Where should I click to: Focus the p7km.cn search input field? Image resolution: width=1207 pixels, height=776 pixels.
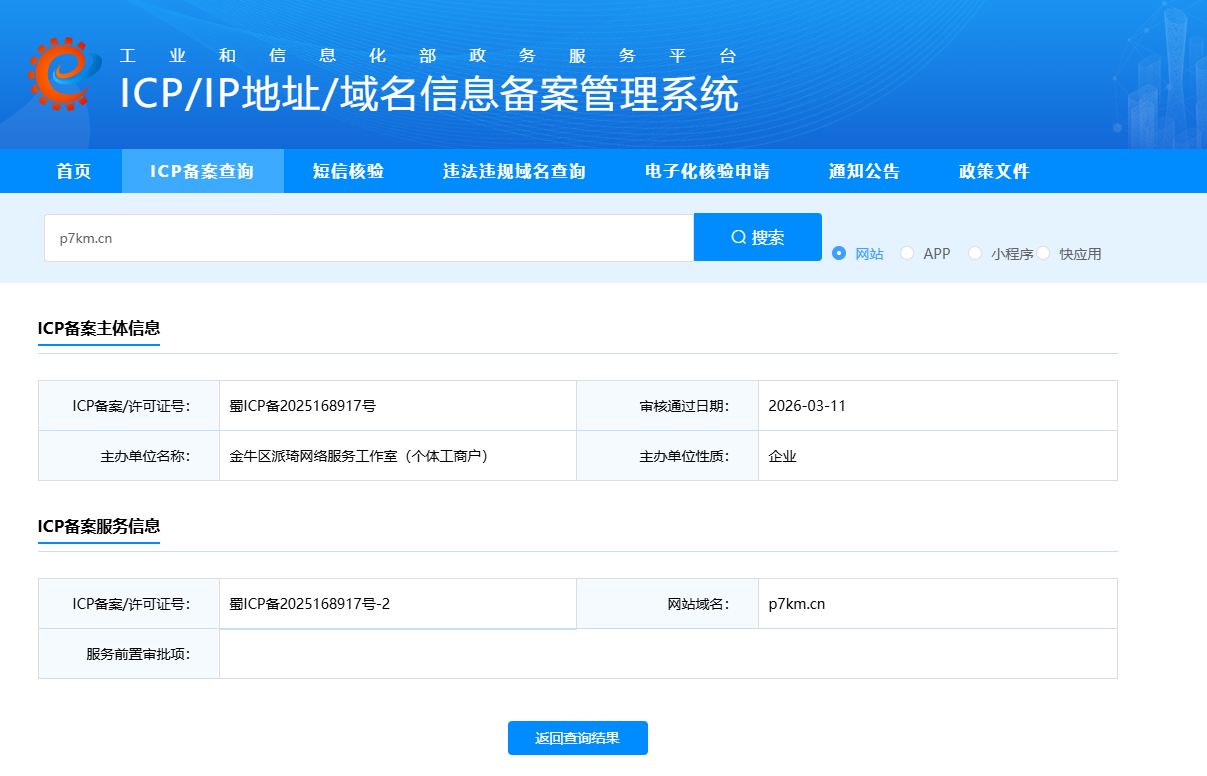click(x=369, y=238)
